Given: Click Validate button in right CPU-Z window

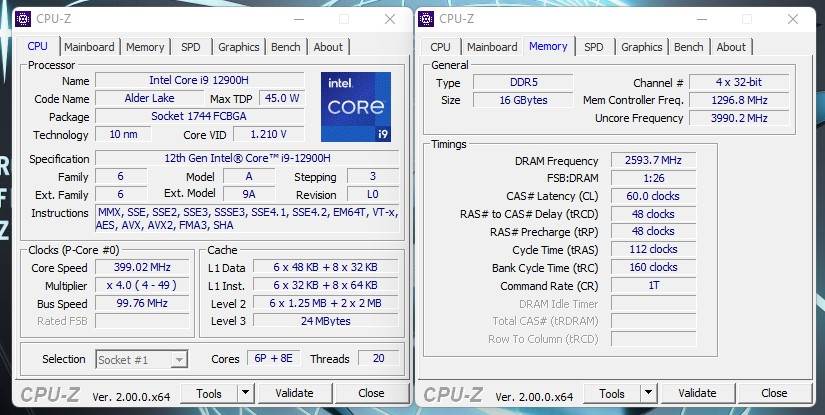Looking at the screenshot, I should click(698, 393).
